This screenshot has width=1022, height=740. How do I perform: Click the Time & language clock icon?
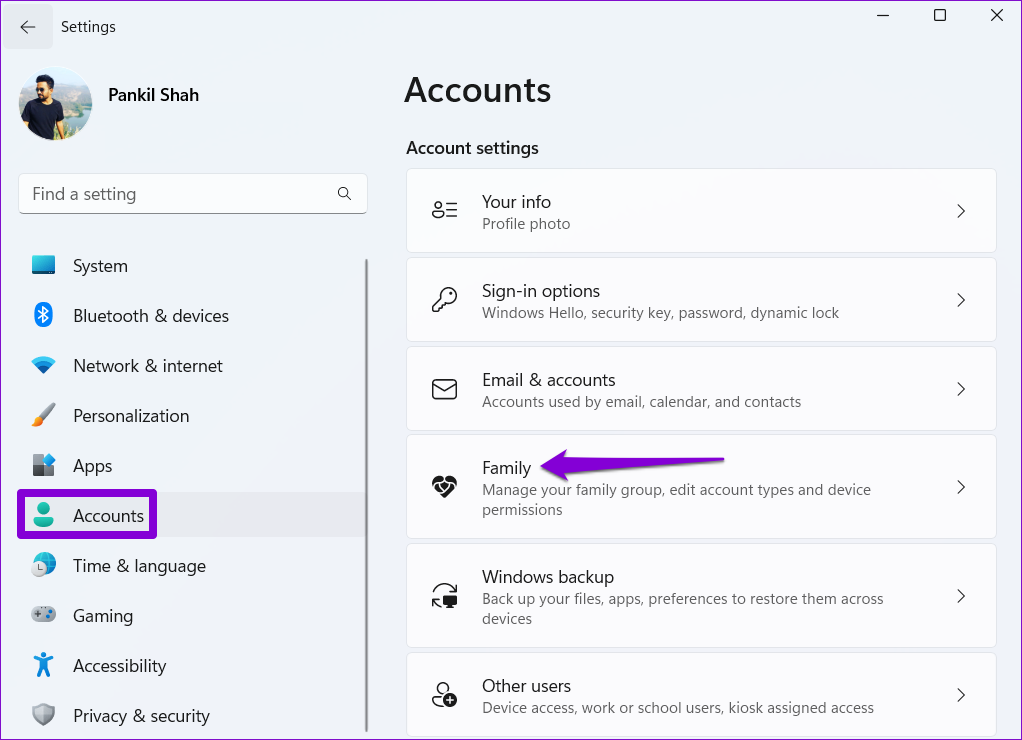click(x=43, y=566)
